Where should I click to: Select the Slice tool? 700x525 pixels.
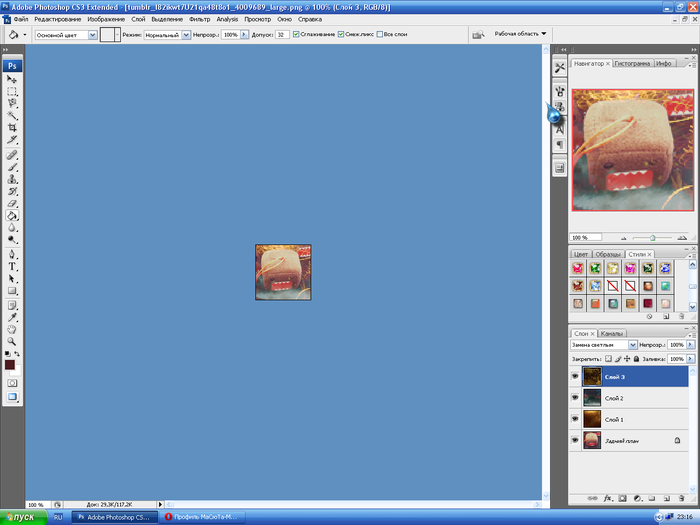12,140
